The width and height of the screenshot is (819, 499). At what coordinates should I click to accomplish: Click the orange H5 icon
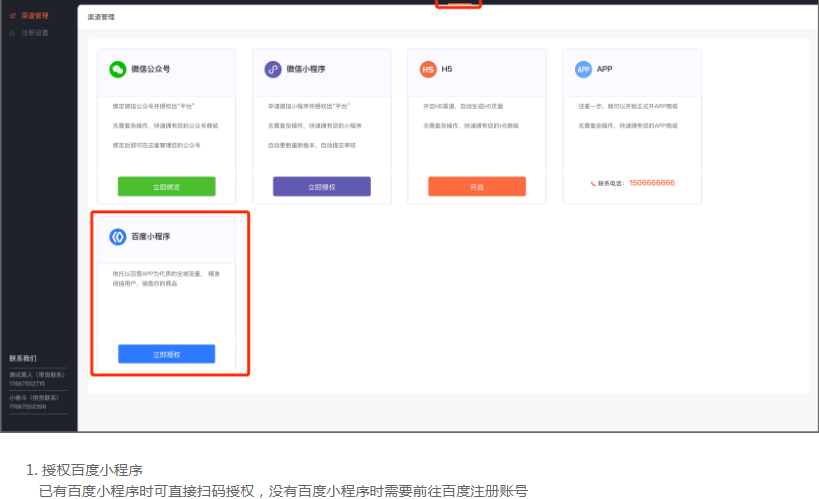(428, 69)
